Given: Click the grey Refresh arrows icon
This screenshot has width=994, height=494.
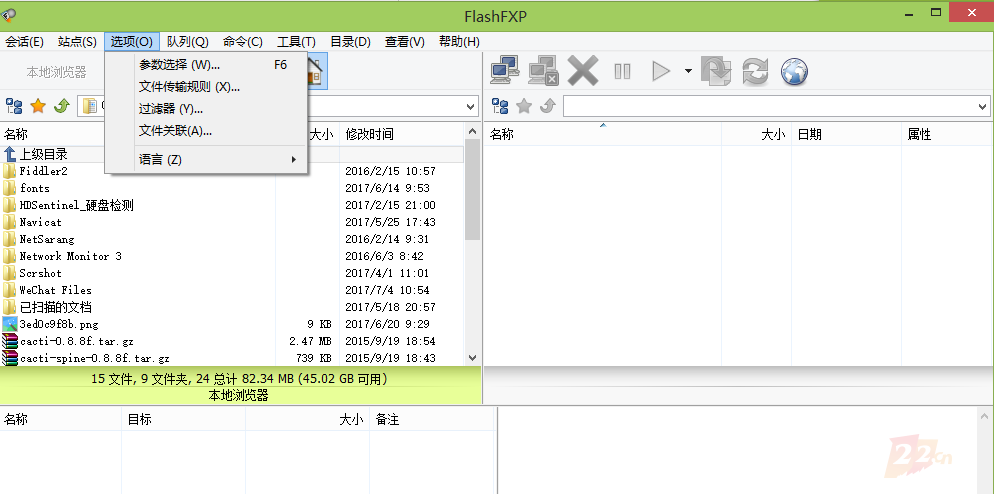Looking at the screenshot, I should 755,70.
